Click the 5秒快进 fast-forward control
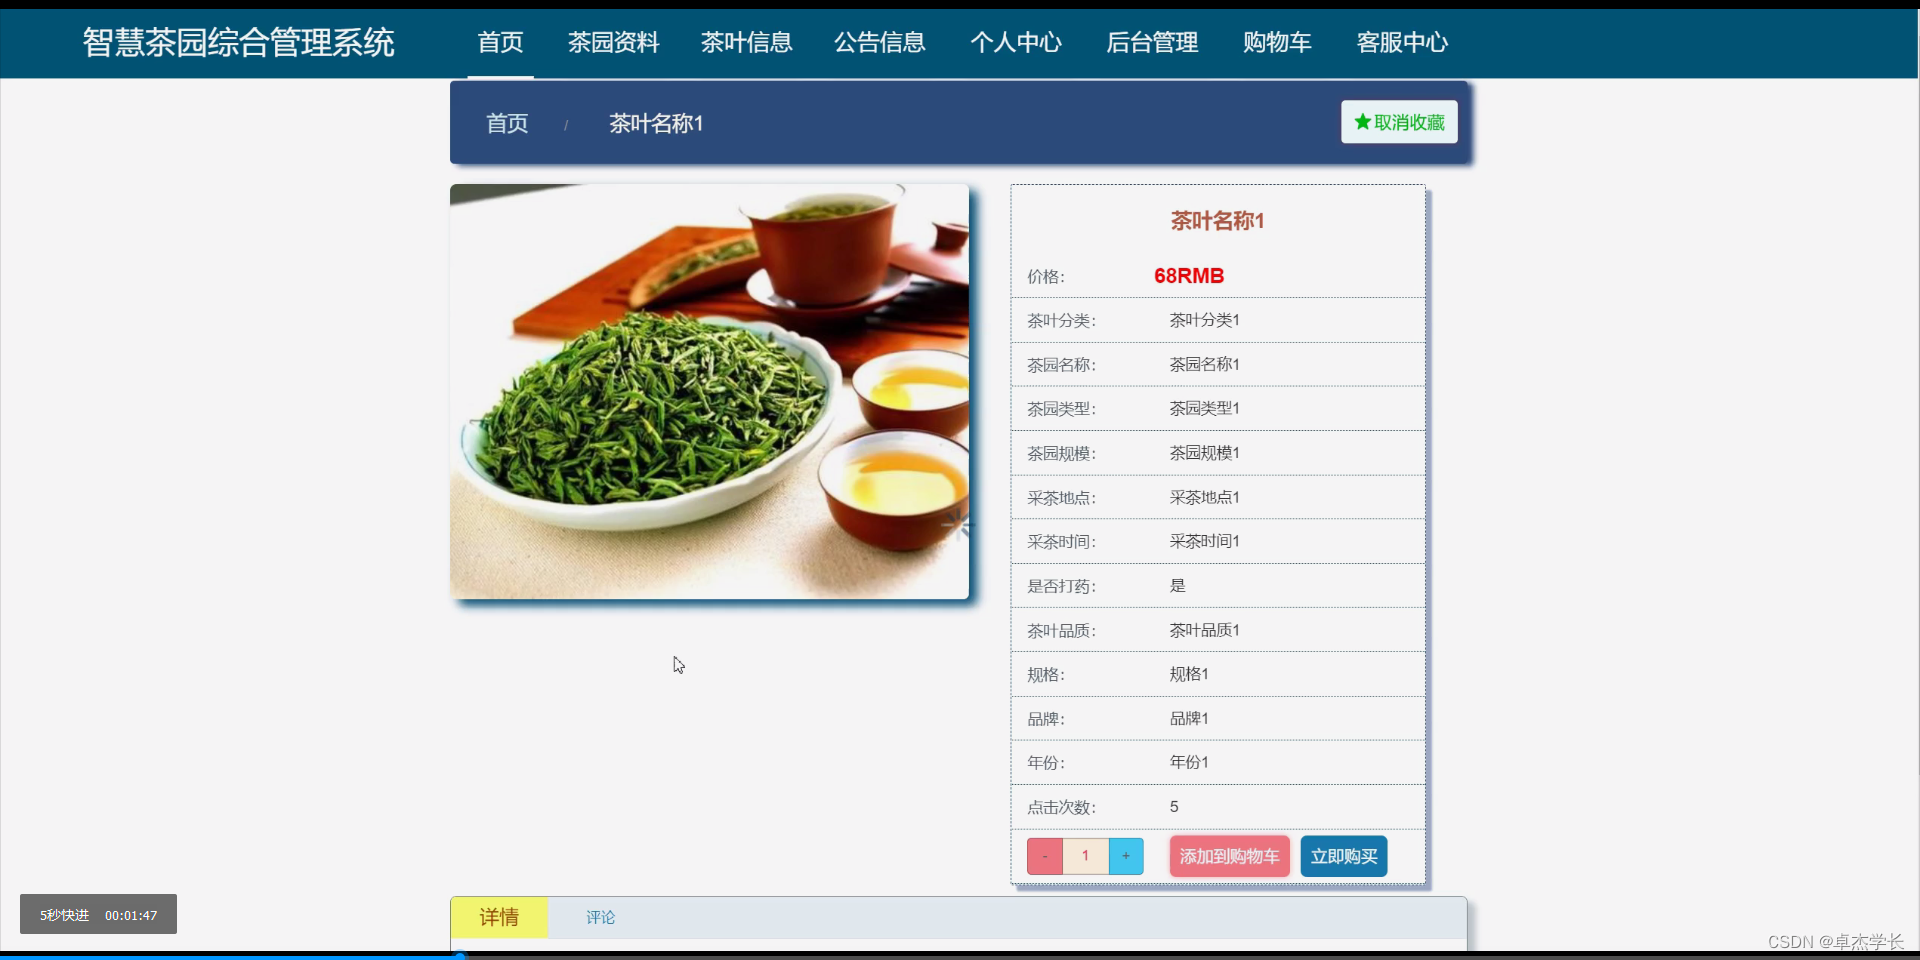This screenshot has height=960, width=1920. tap(64, 914)
